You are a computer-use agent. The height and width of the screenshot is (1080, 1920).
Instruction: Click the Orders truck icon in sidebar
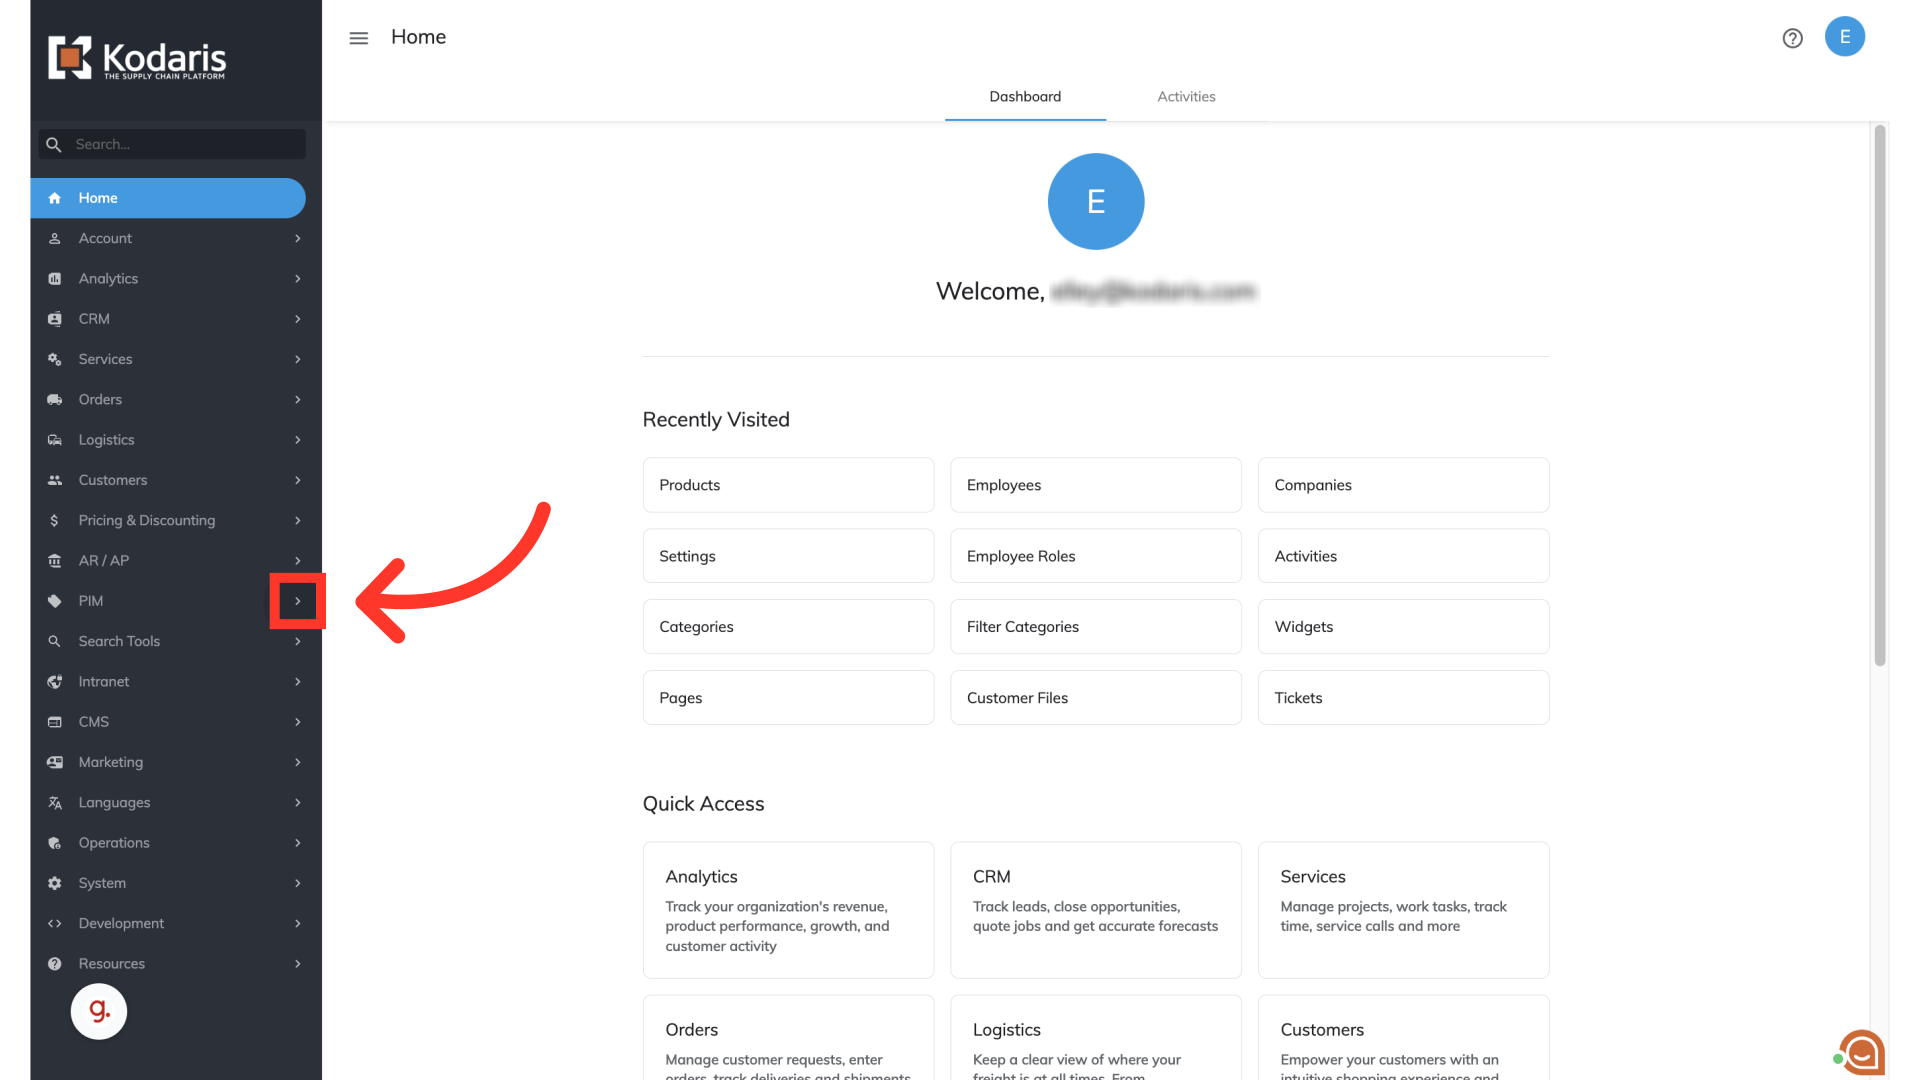pyautogui.click(x=55, y=400)
